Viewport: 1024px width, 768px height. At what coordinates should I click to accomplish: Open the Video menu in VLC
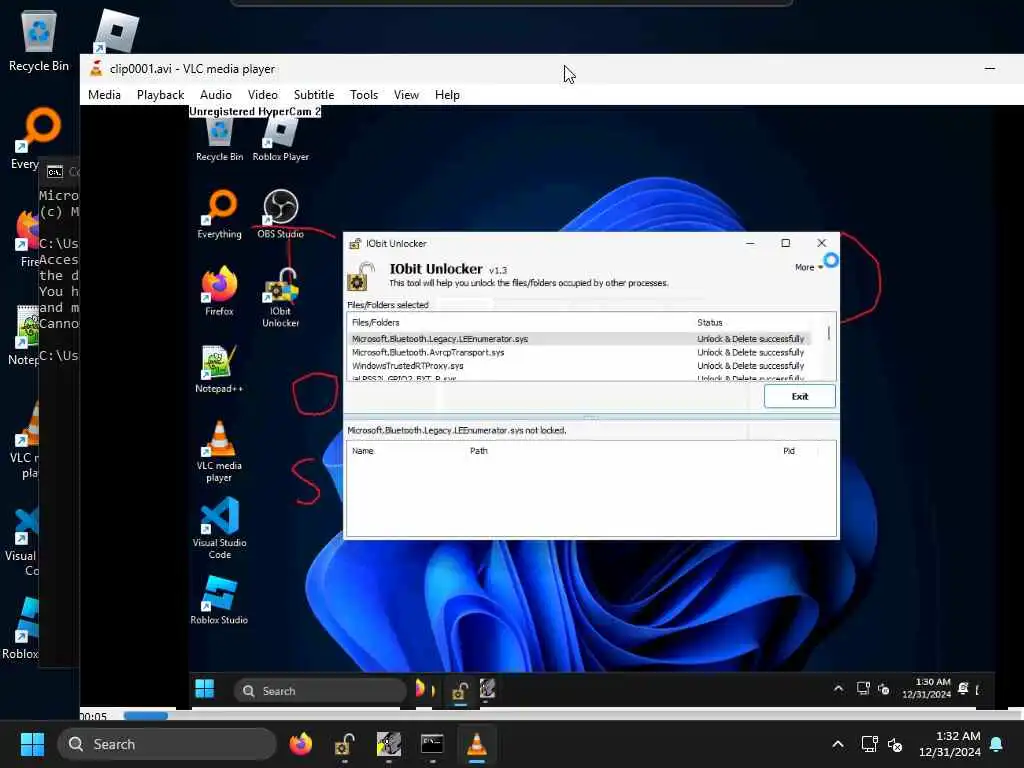tap(263, 95)
